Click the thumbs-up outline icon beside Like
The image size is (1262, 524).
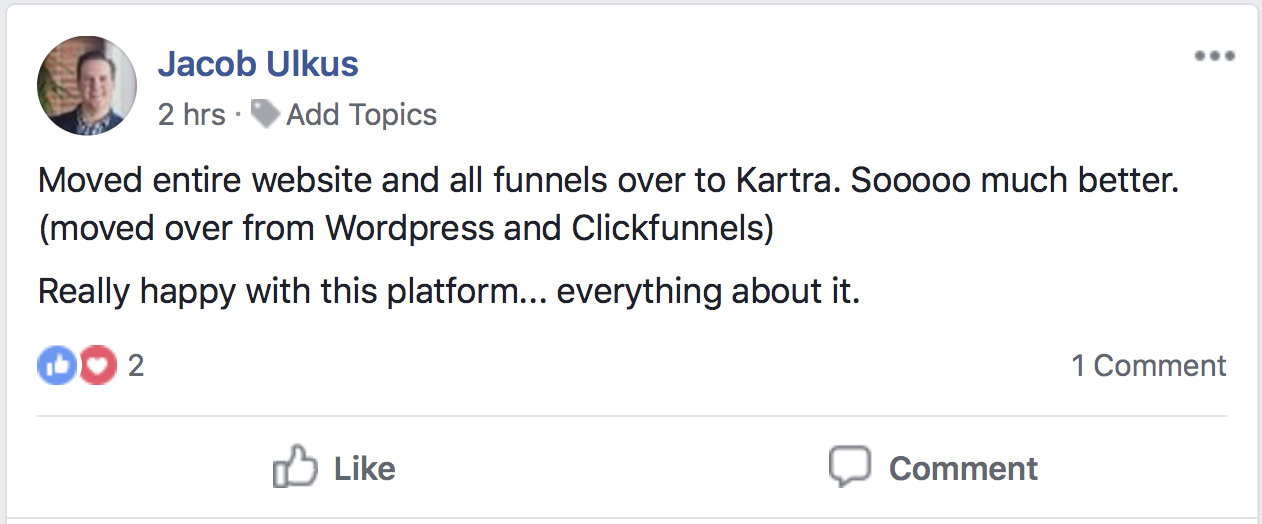[x=295, y=467]
